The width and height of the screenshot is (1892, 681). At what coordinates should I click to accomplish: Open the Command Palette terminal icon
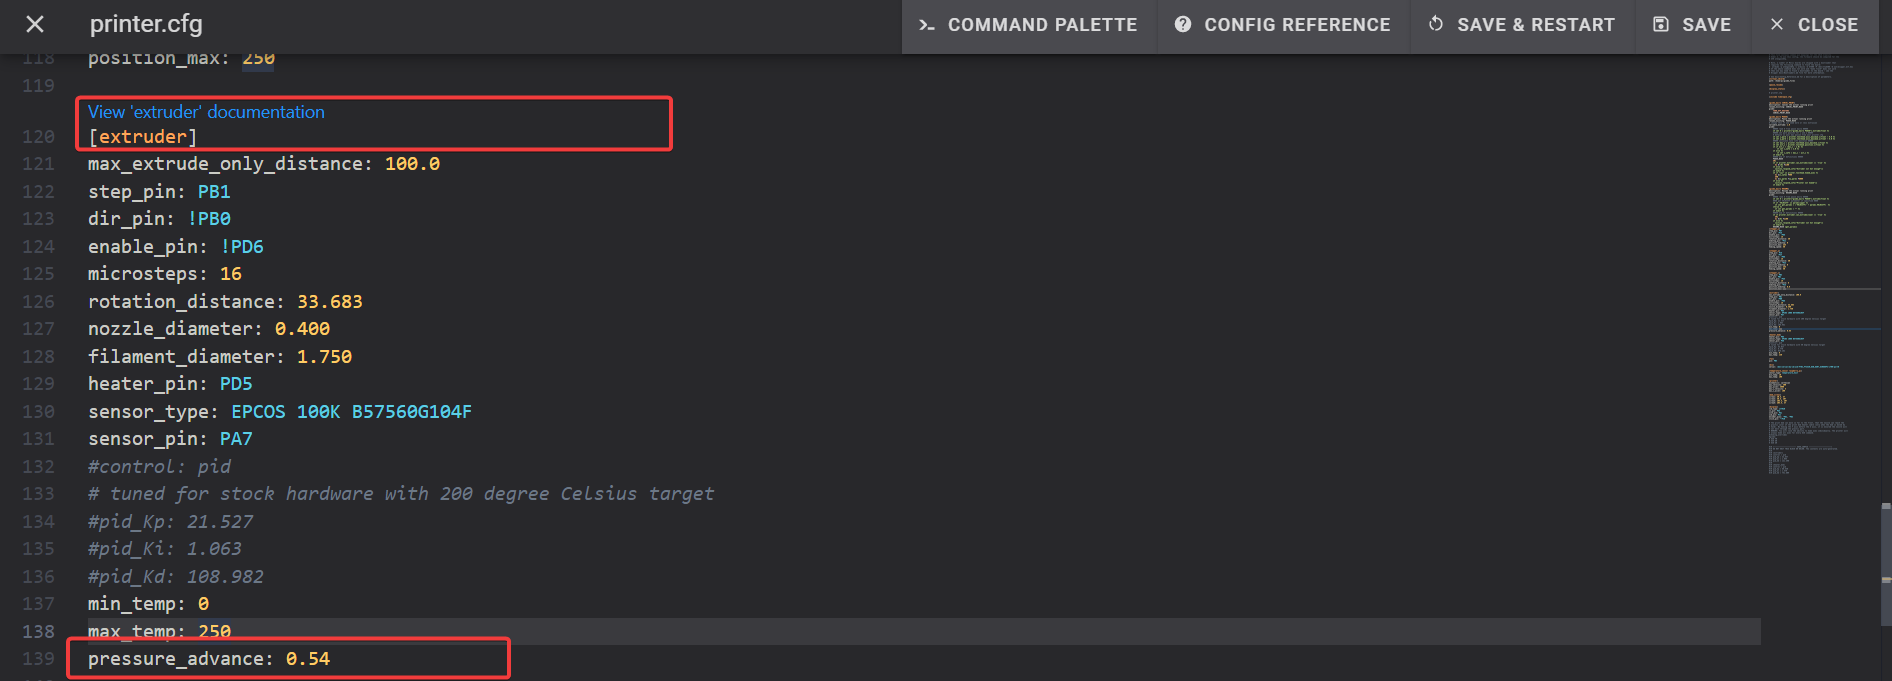(927, 25)
